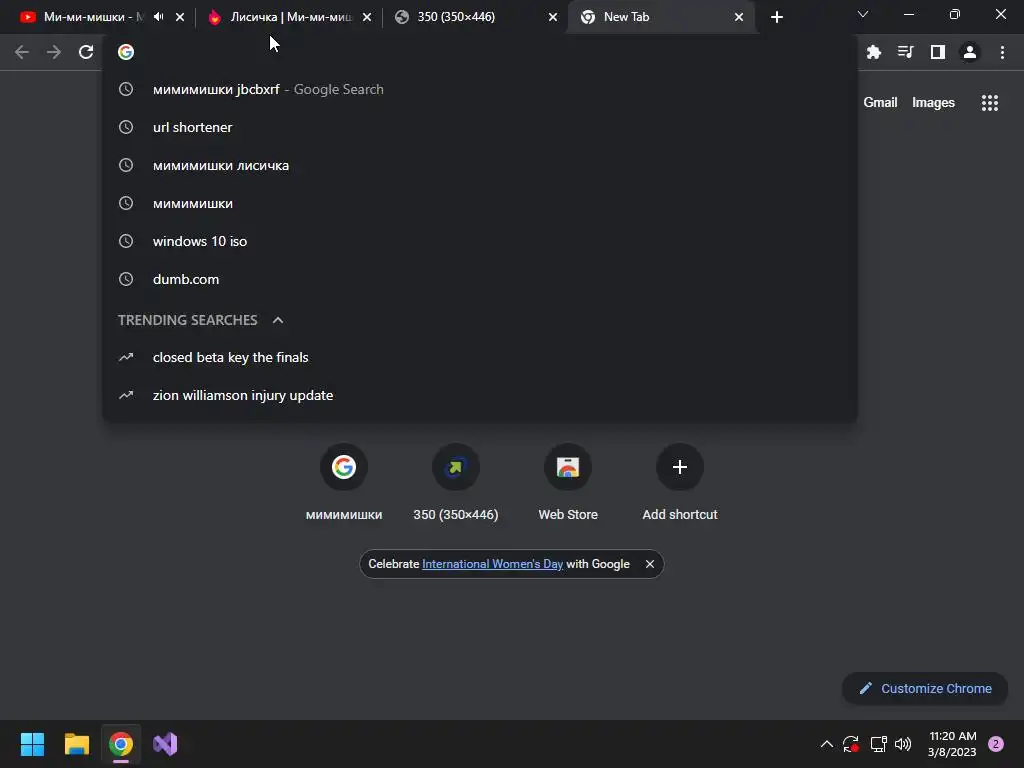1024x768 pixels.
Task: Show hidden system tray icons
Action: [826, 744]
